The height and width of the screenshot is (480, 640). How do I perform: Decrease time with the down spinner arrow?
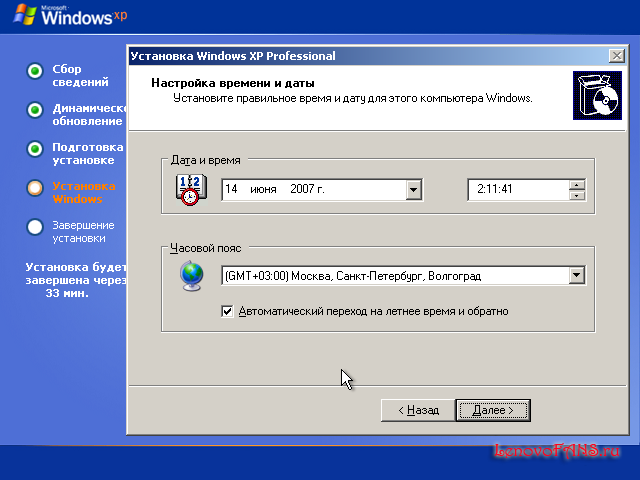click(576, 195)
